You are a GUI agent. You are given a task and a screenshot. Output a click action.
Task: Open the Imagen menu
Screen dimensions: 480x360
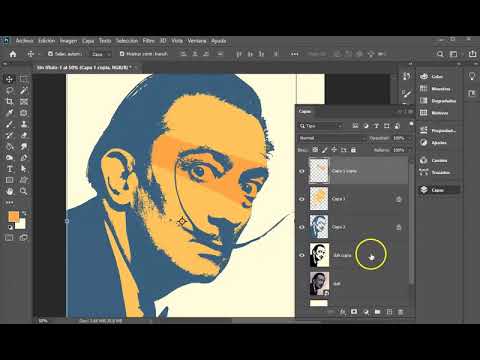click(68, 41)
